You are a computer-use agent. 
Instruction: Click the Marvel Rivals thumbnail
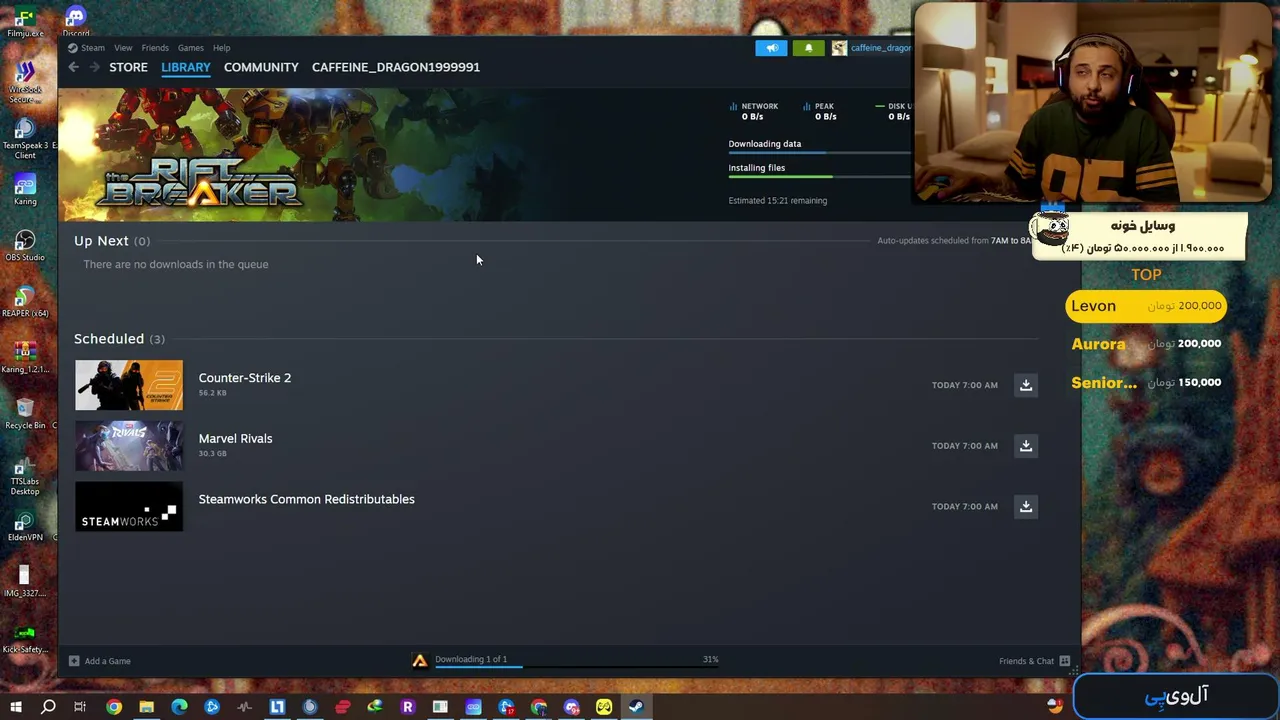[129, 446]
